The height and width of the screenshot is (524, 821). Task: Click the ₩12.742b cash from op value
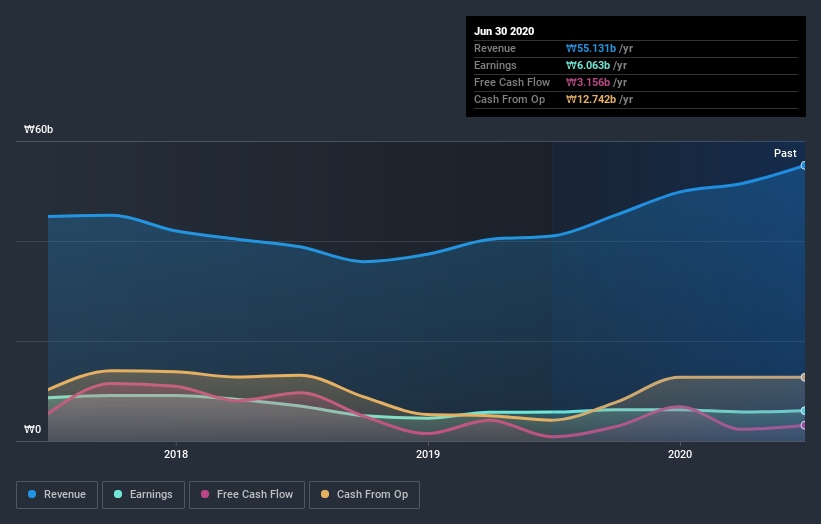591,99
